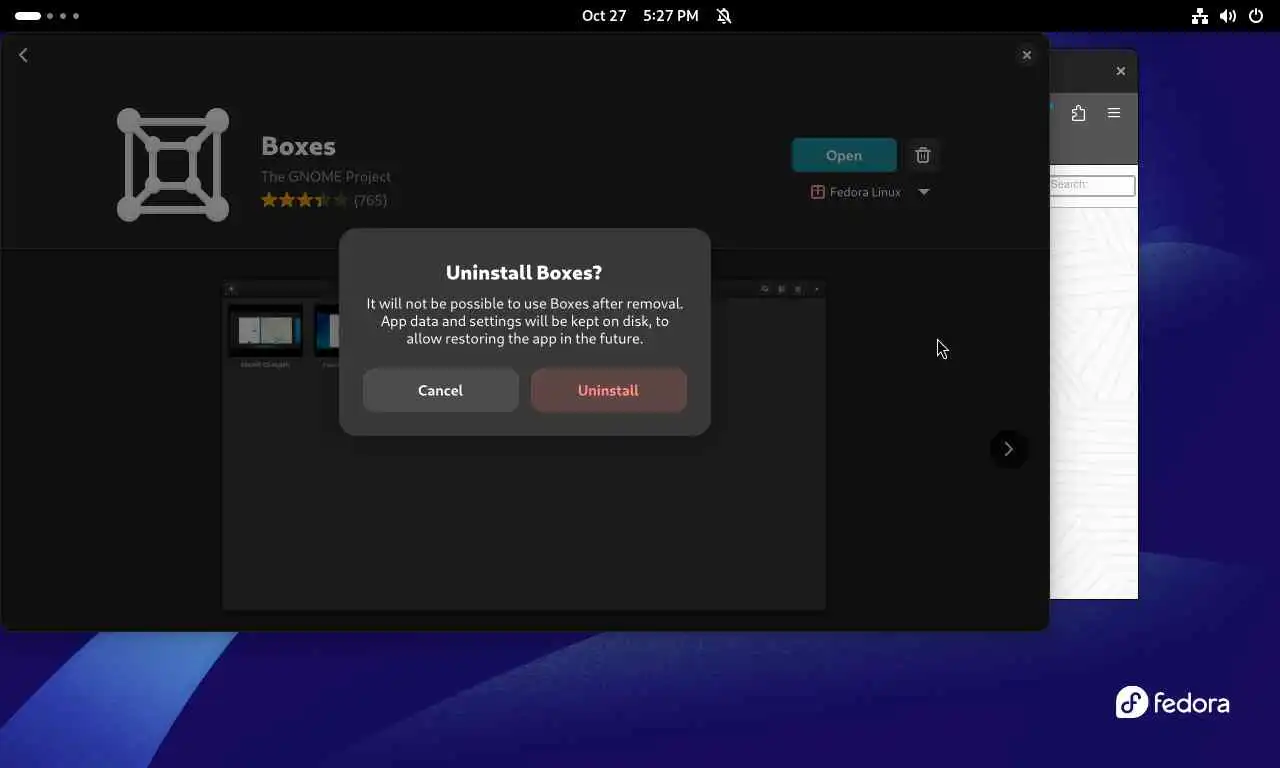
Task: Click the 'Uninstall Boxes?' dialog heading
Action: 524,272
